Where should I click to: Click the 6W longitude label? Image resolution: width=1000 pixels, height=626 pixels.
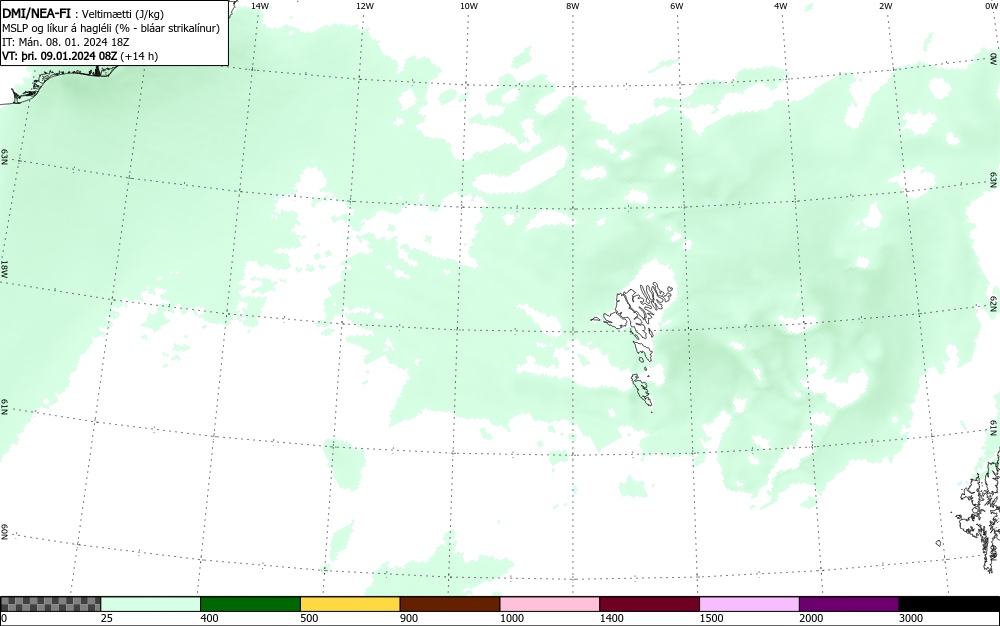(677, 6)
